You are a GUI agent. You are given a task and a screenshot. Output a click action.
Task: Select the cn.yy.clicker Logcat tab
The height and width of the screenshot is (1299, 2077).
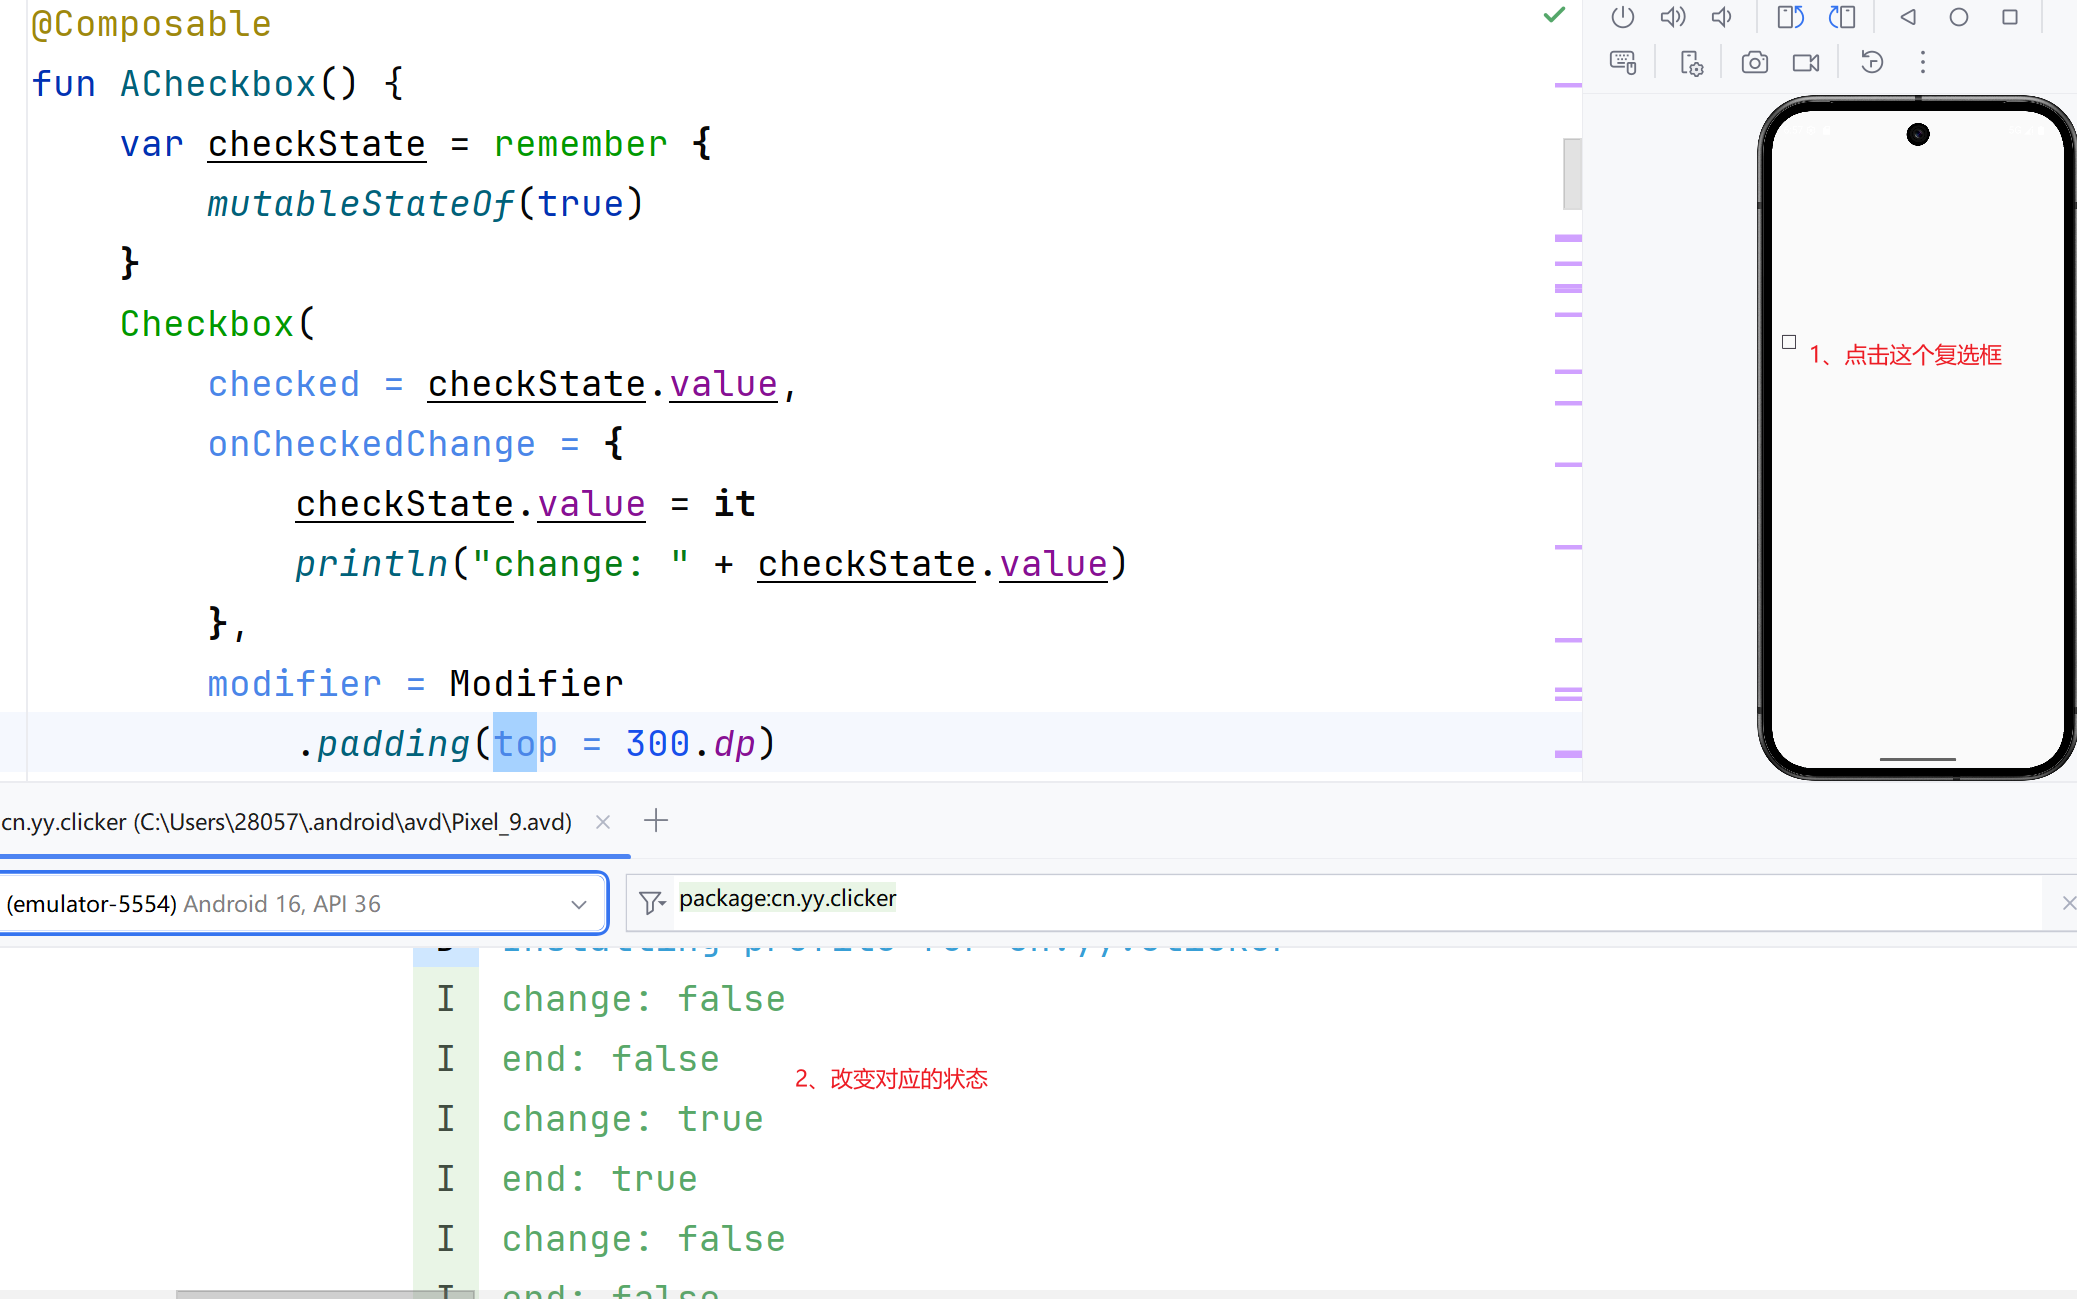pos(286,822)
